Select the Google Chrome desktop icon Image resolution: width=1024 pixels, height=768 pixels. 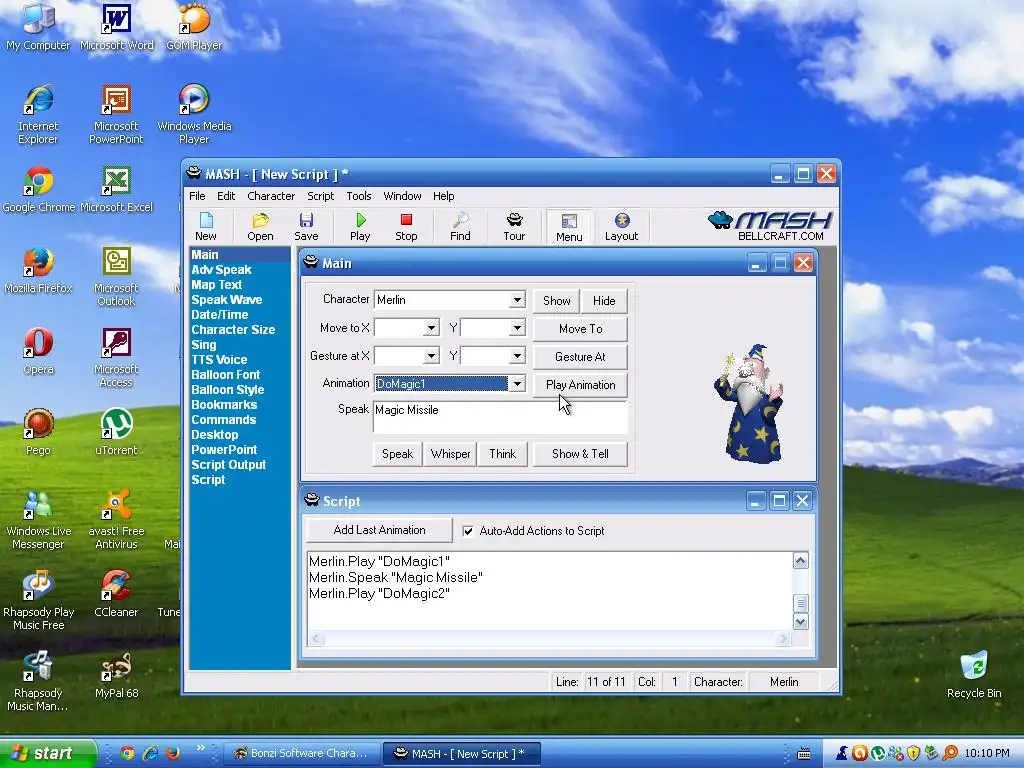click(39, 189)
